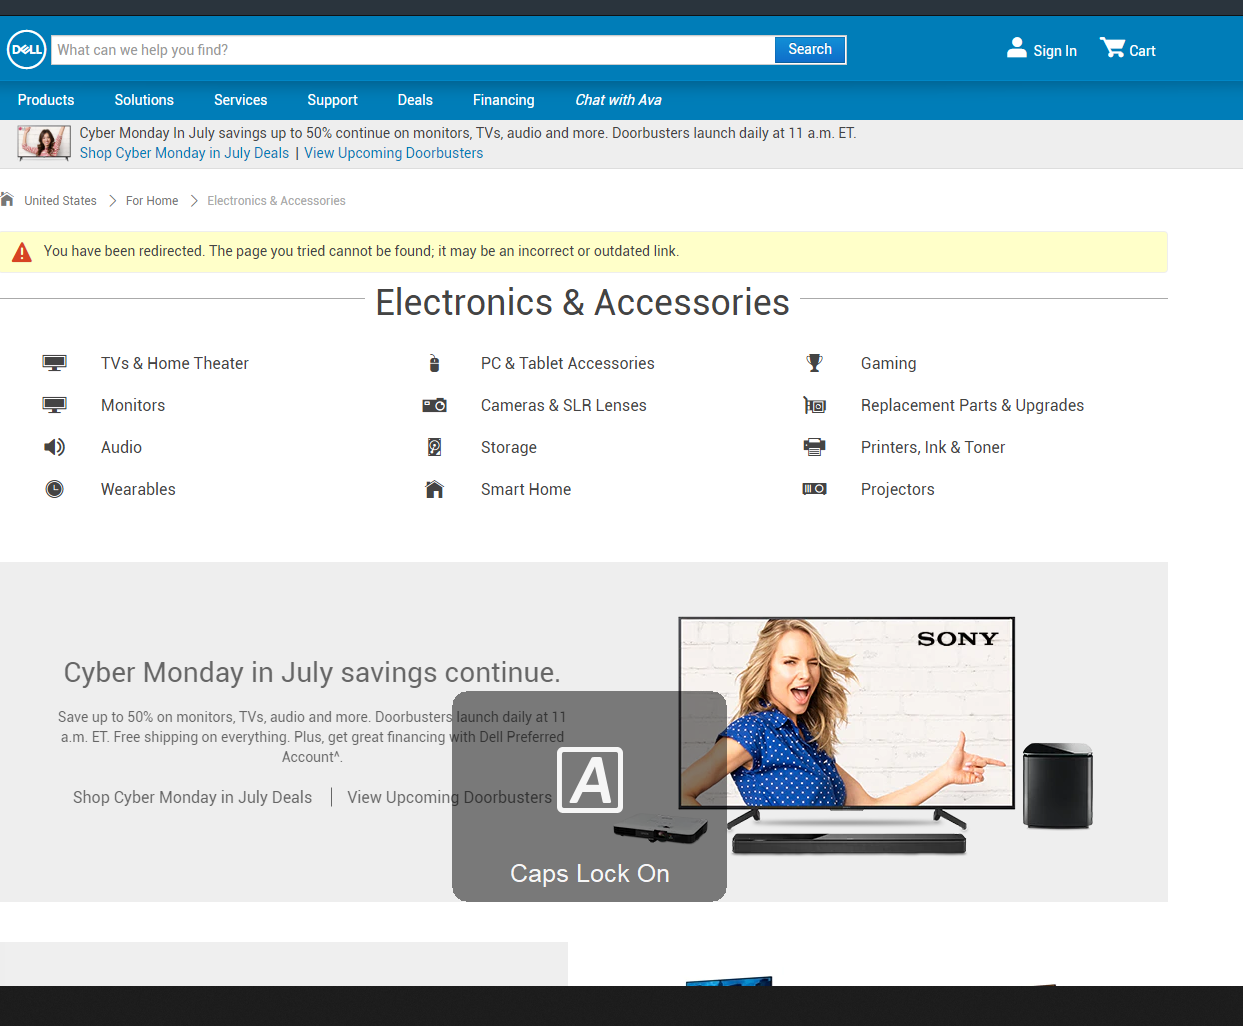The width and height of the screenshot is (1243, 1026).
Task: Open the Financing menu
Action: click(x=503, y=100)
